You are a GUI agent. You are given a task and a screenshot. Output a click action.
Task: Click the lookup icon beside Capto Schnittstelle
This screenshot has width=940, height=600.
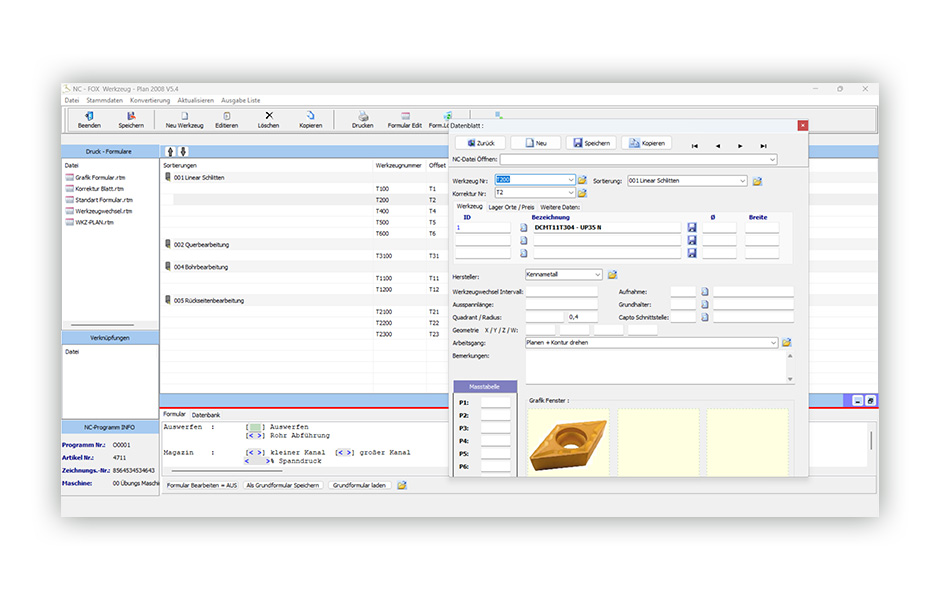705,317
